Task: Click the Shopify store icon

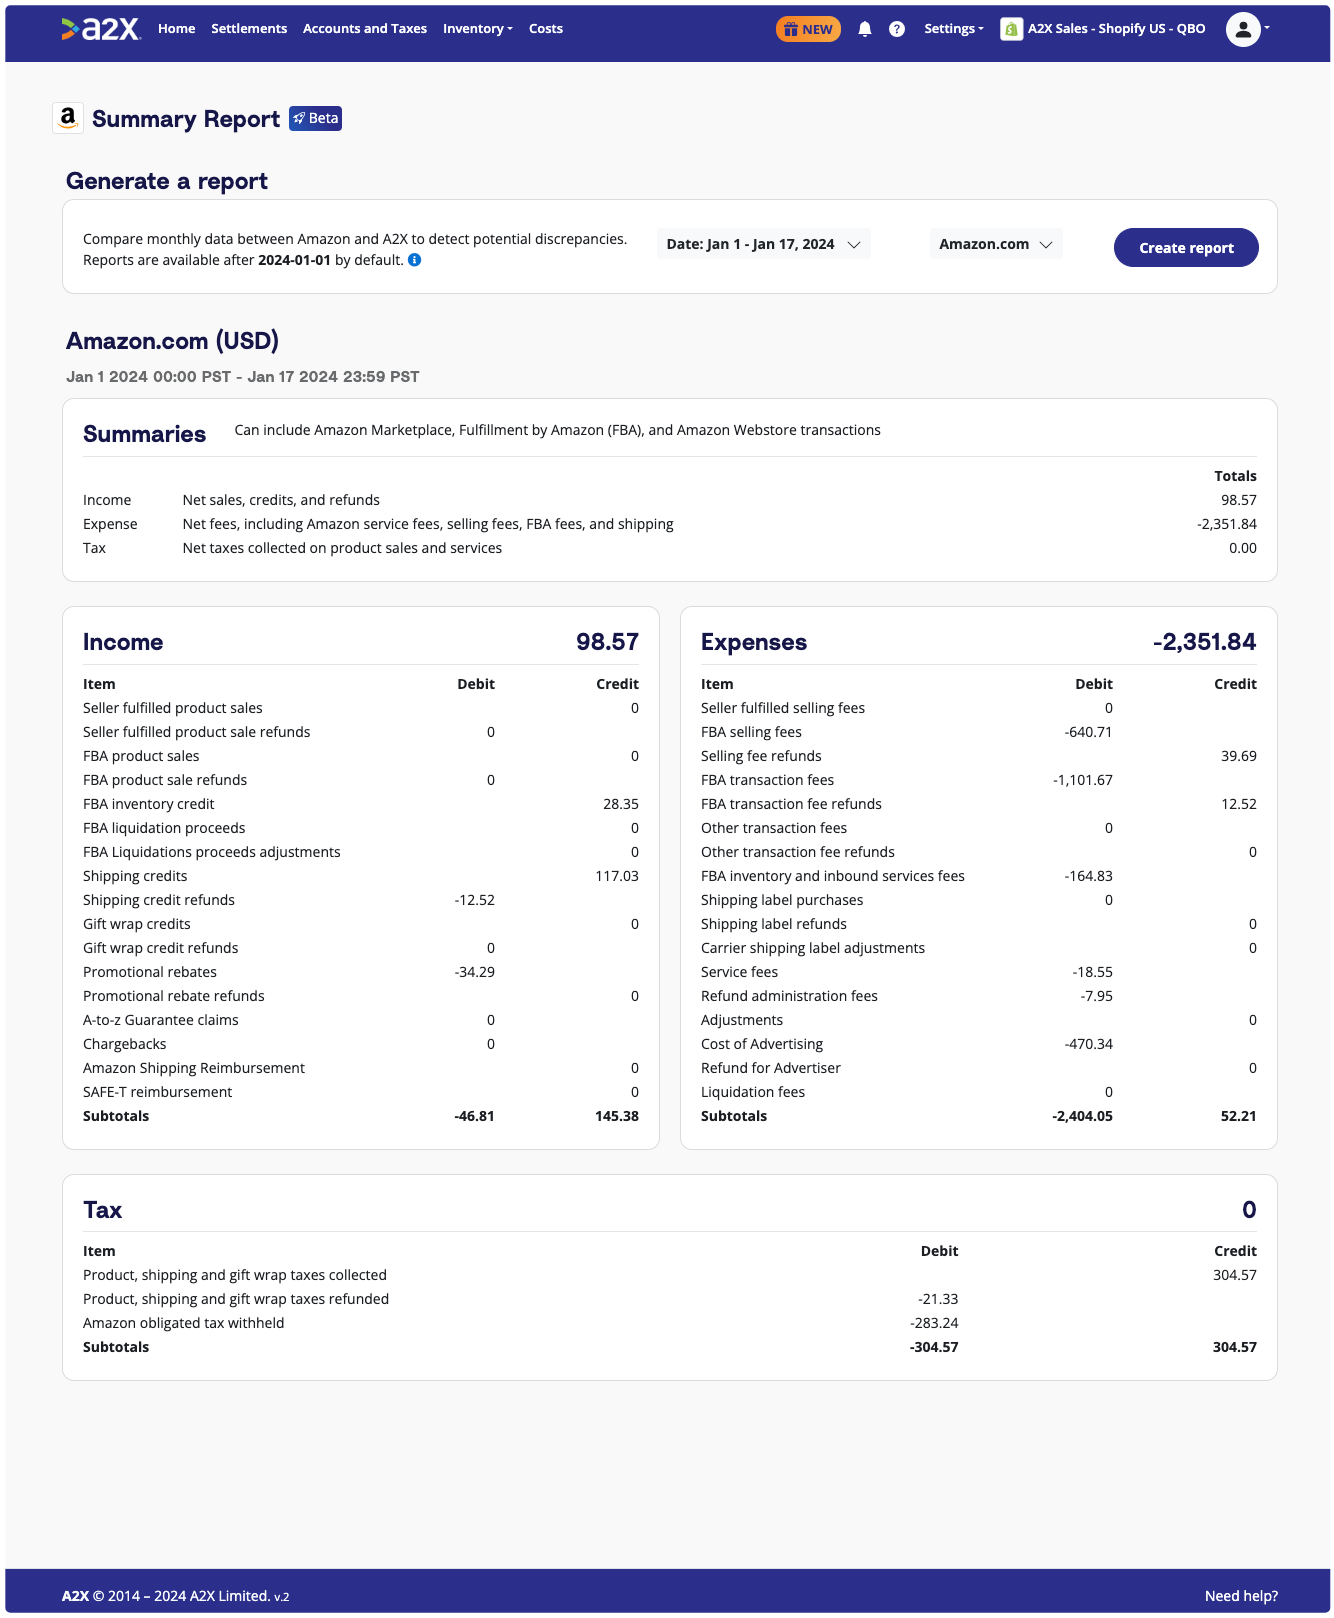Action: 1011,29
